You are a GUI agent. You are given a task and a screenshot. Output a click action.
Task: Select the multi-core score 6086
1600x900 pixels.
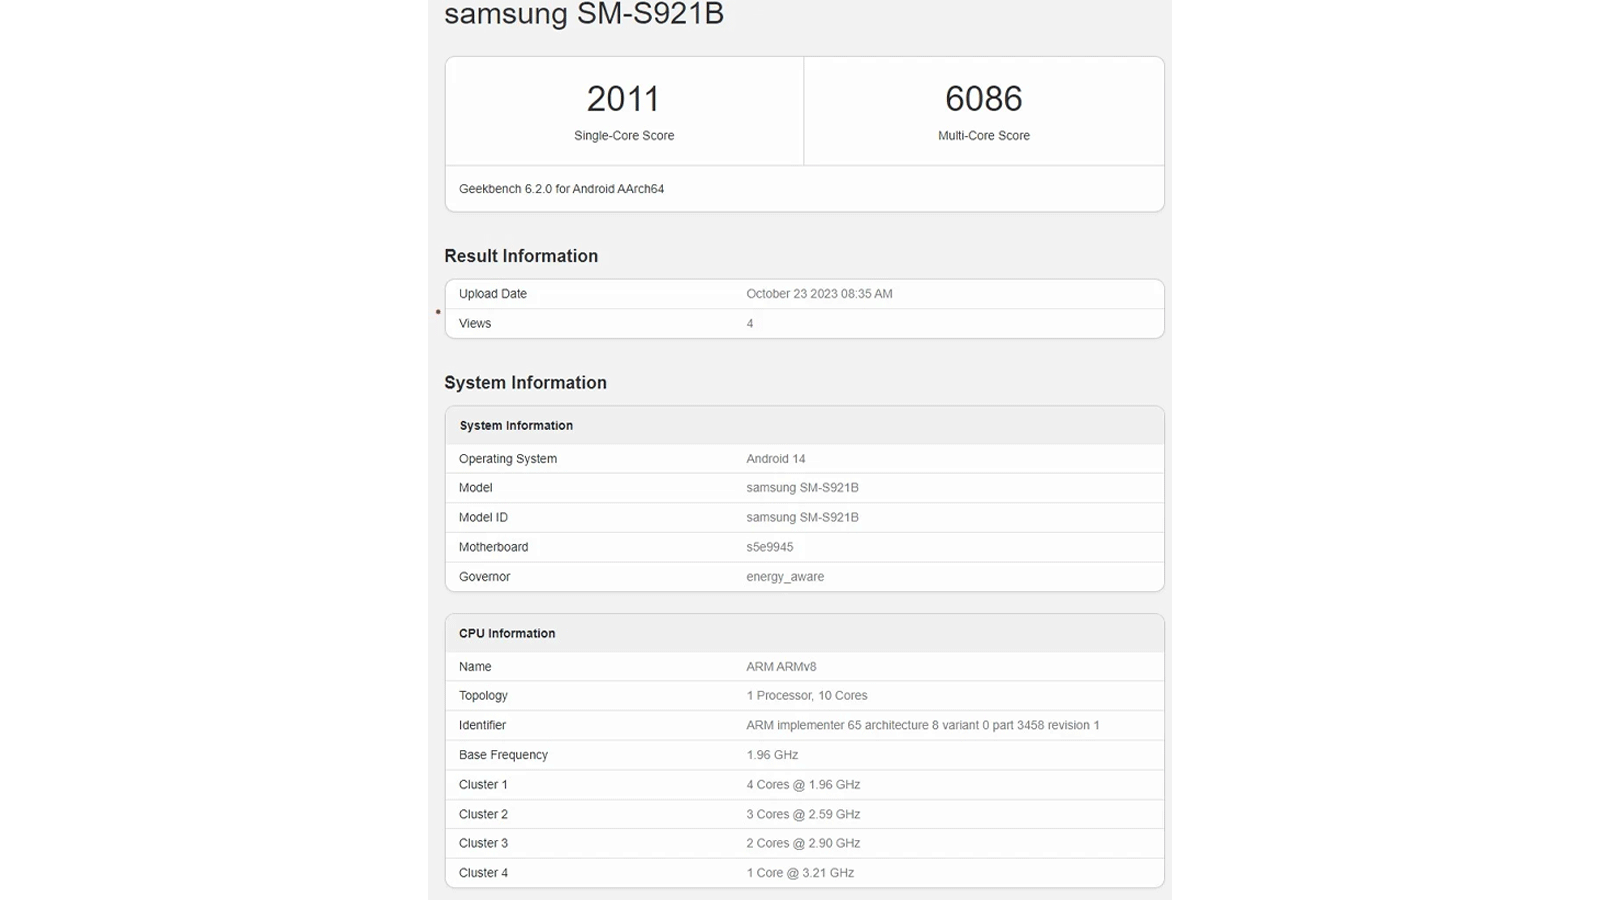pyautogui.click(x=984, y=99)
